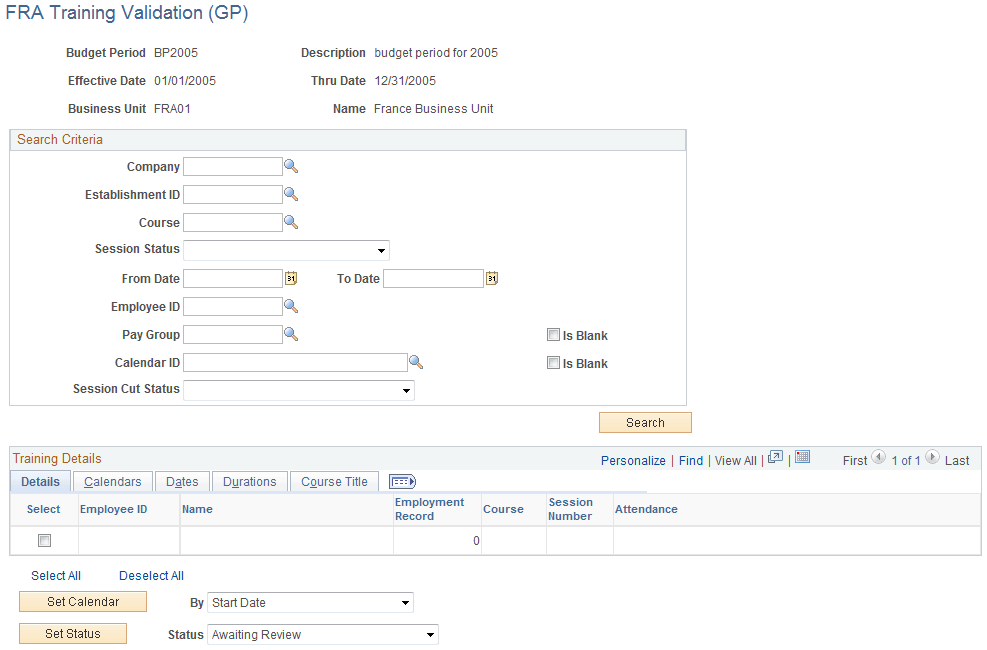Viewport: 987px width, 650px height.
Task: Open the Session Cut Status dropdown
Action: pos(408,390)
